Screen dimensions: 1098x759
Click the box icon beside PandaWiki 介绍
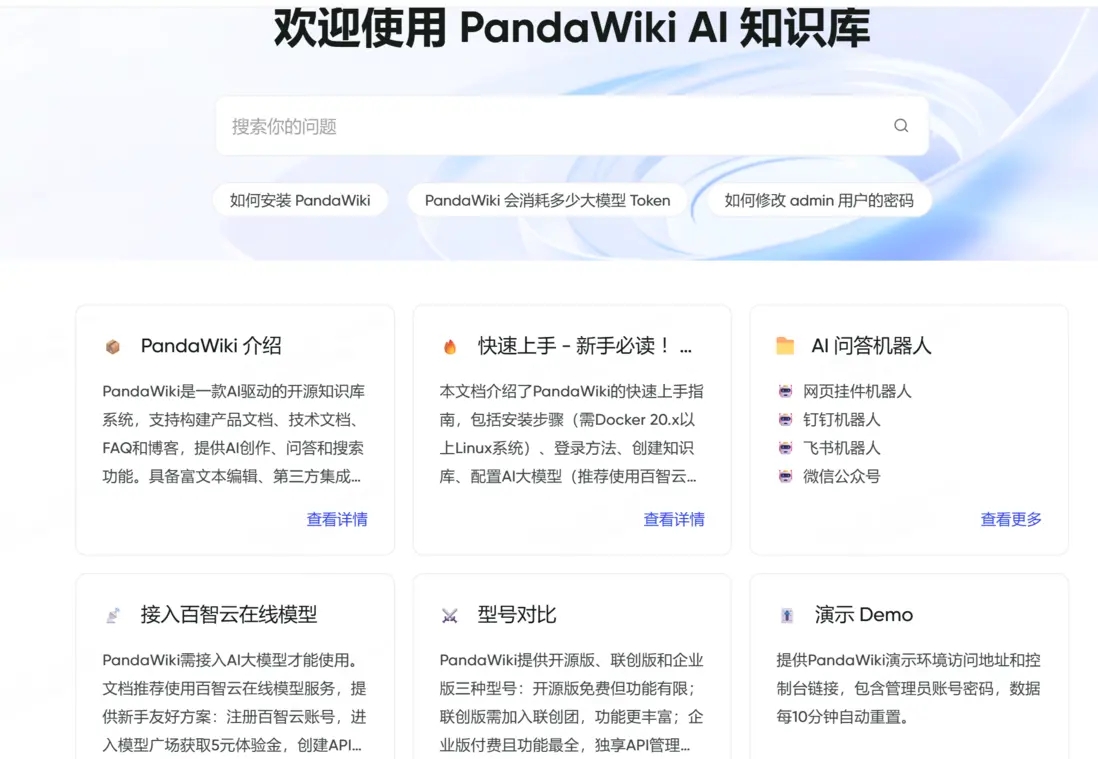pos(112,346)
